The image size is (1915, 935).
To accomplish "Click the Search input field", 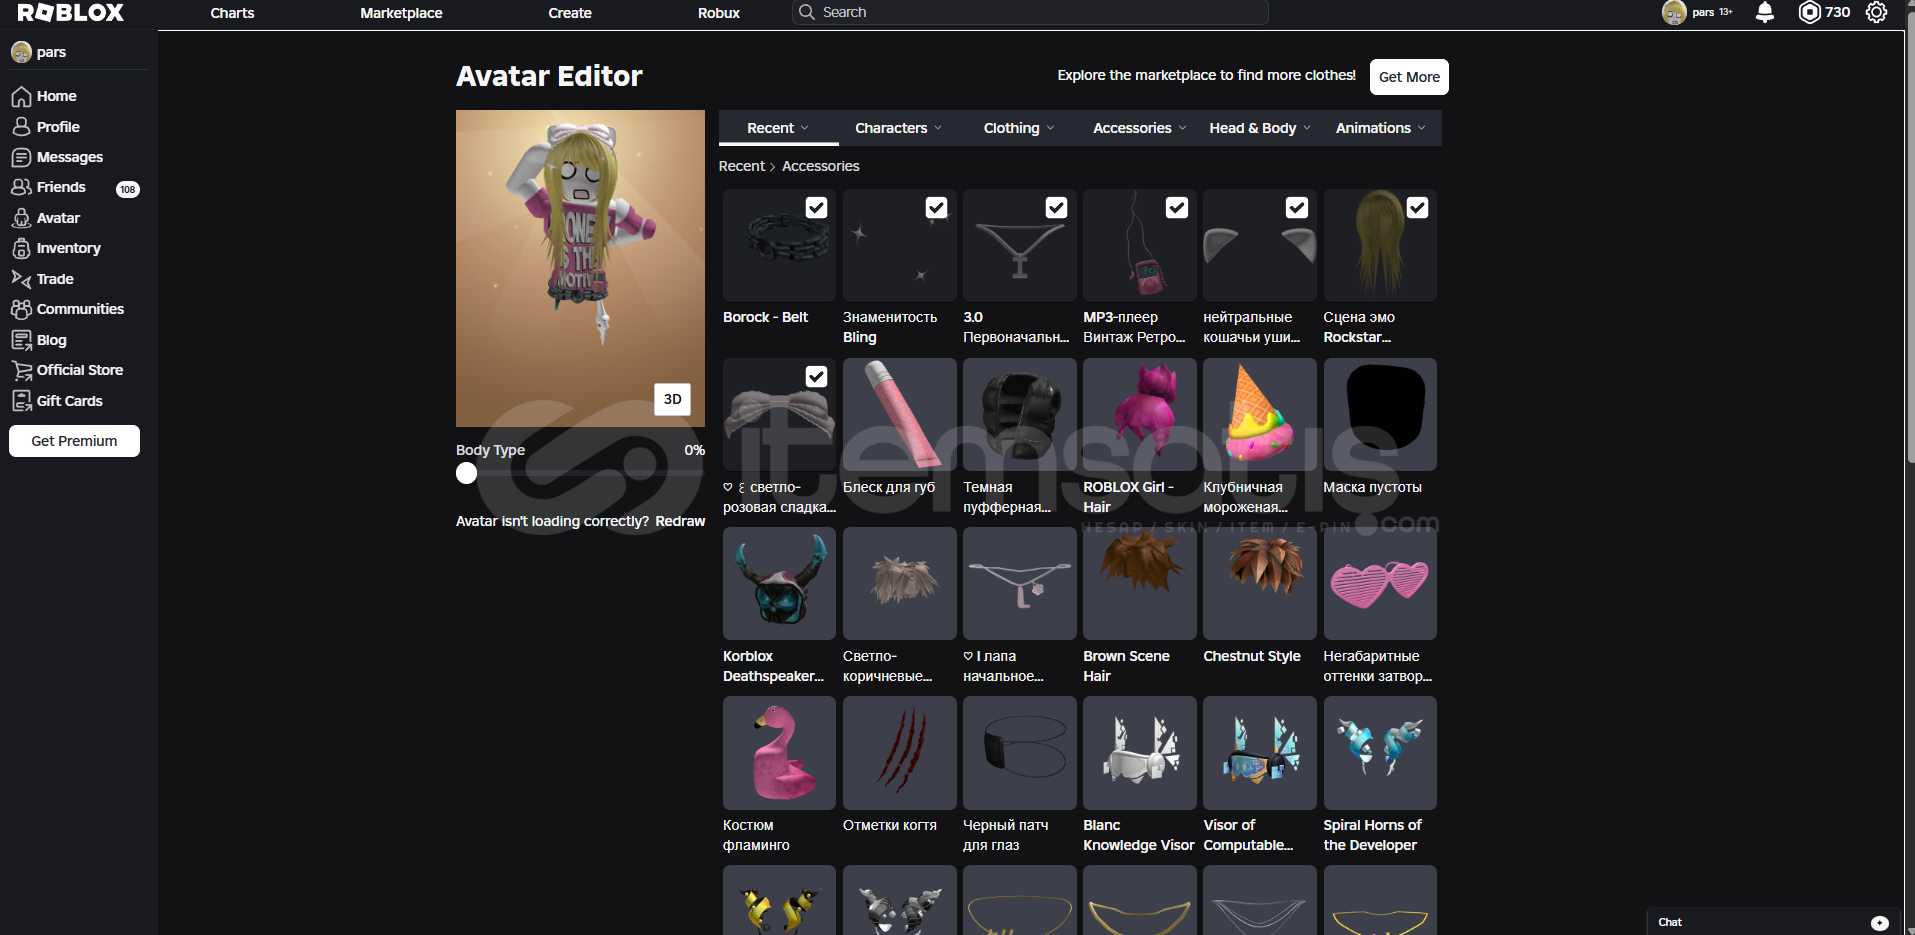I will tap(1030, 12).
